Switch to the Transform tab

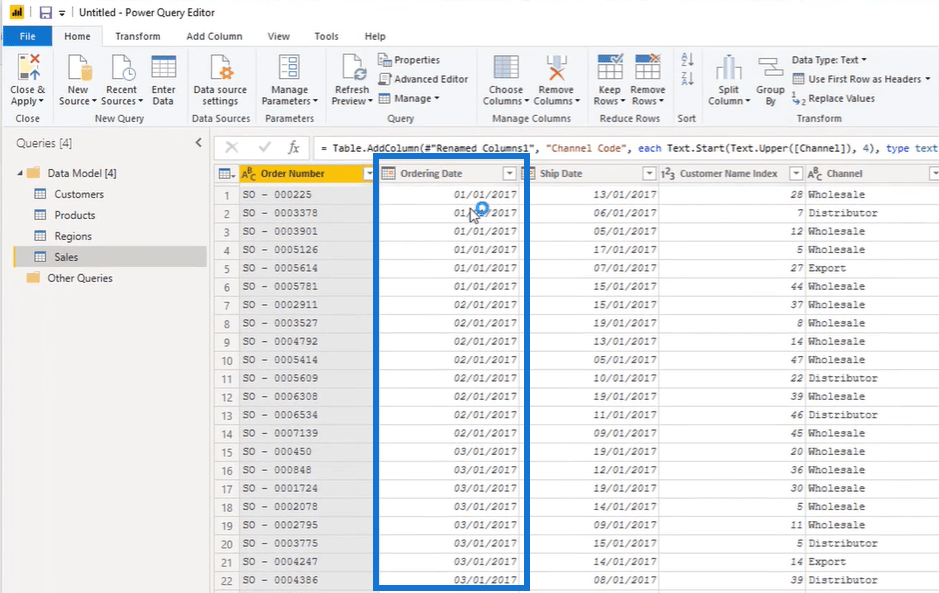tap(138, 36)
